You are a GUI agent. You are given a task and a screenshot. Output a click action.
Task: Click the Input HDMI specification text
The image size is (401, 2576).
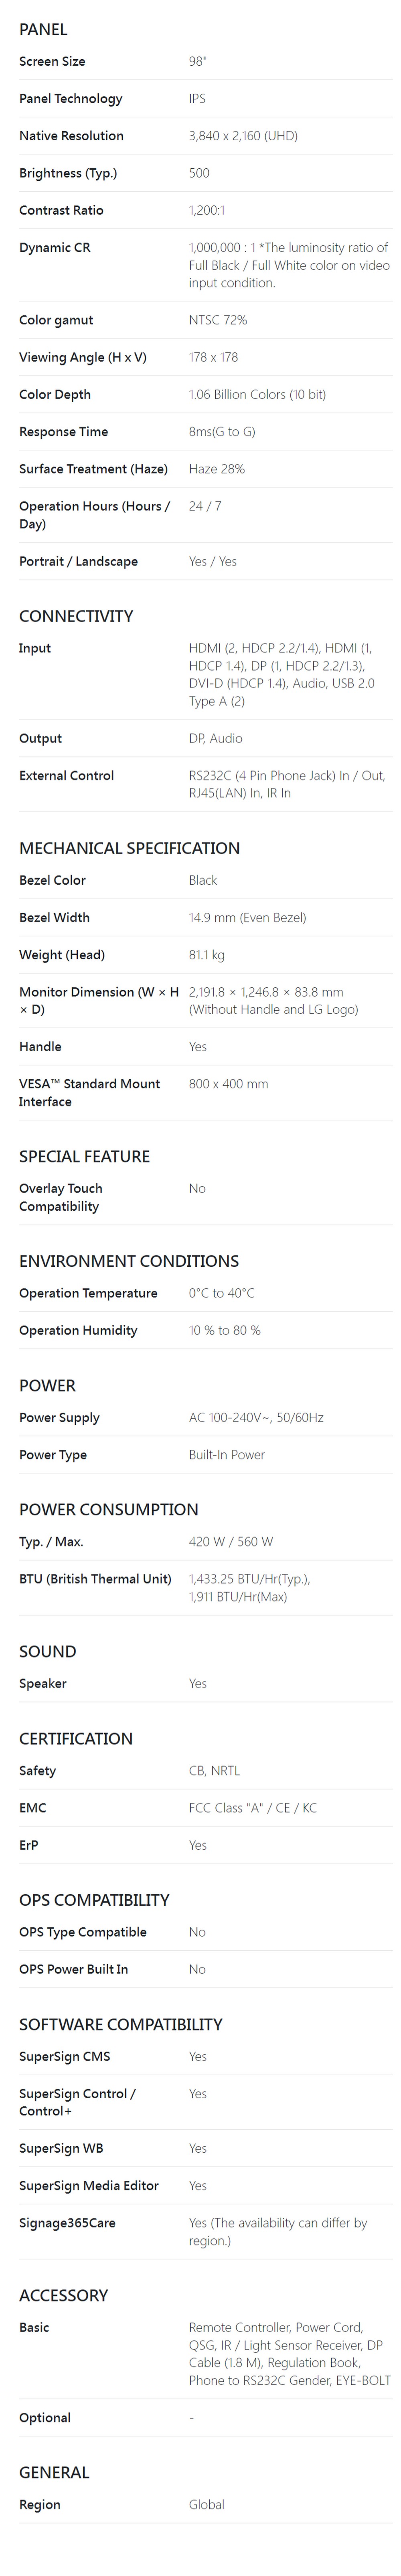[x=282, y=674]
